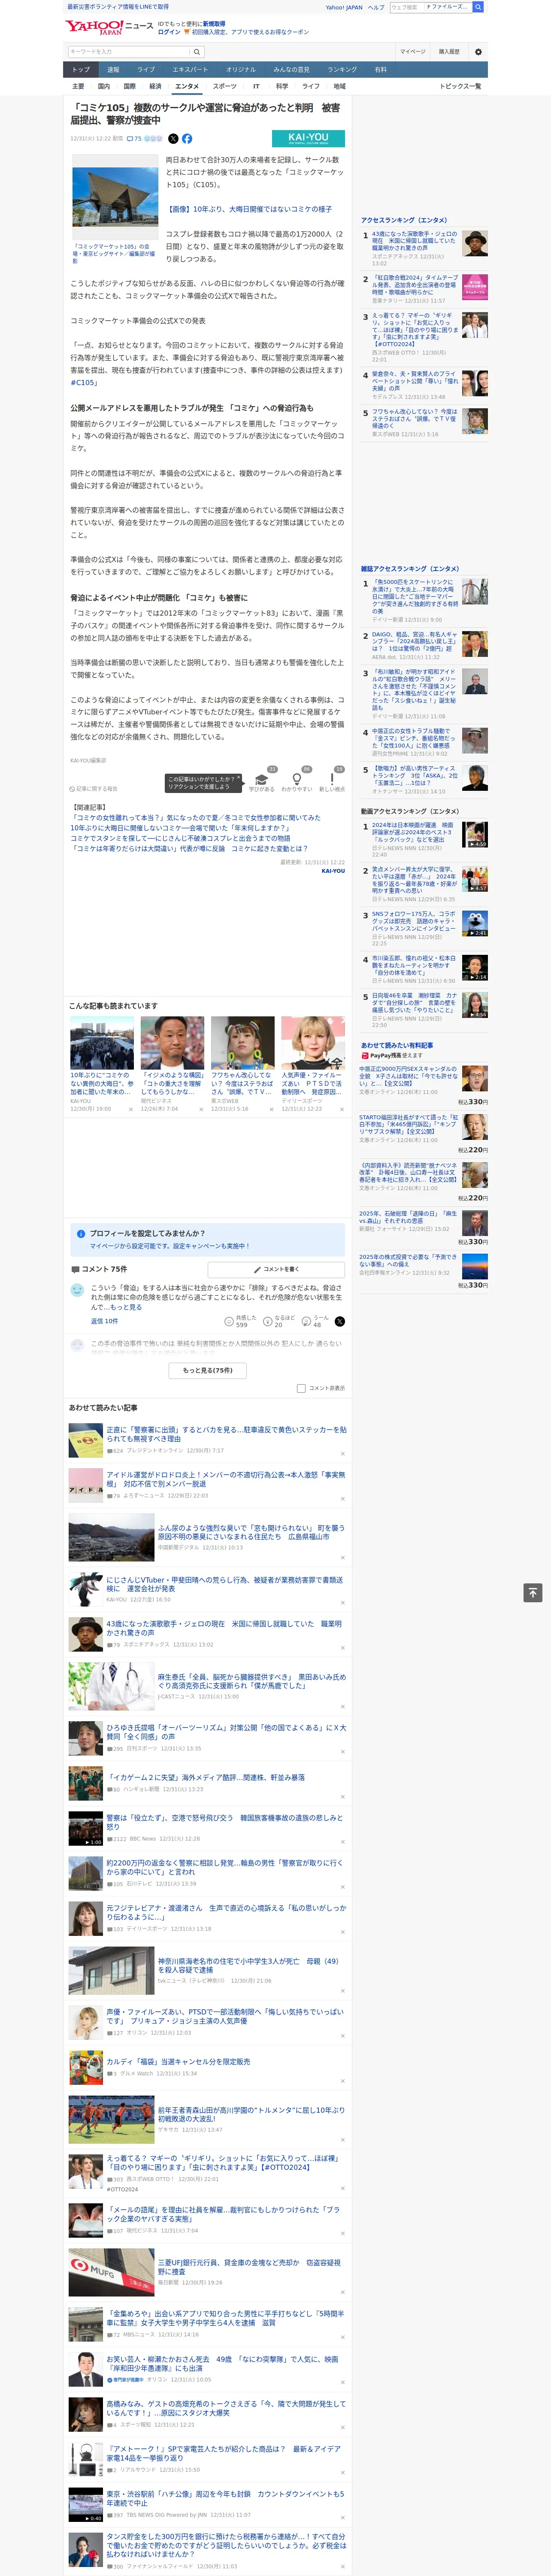This screenshot has height=2576, width=551.
Task: Select the ランキング tab
Action: coord(342,70)
